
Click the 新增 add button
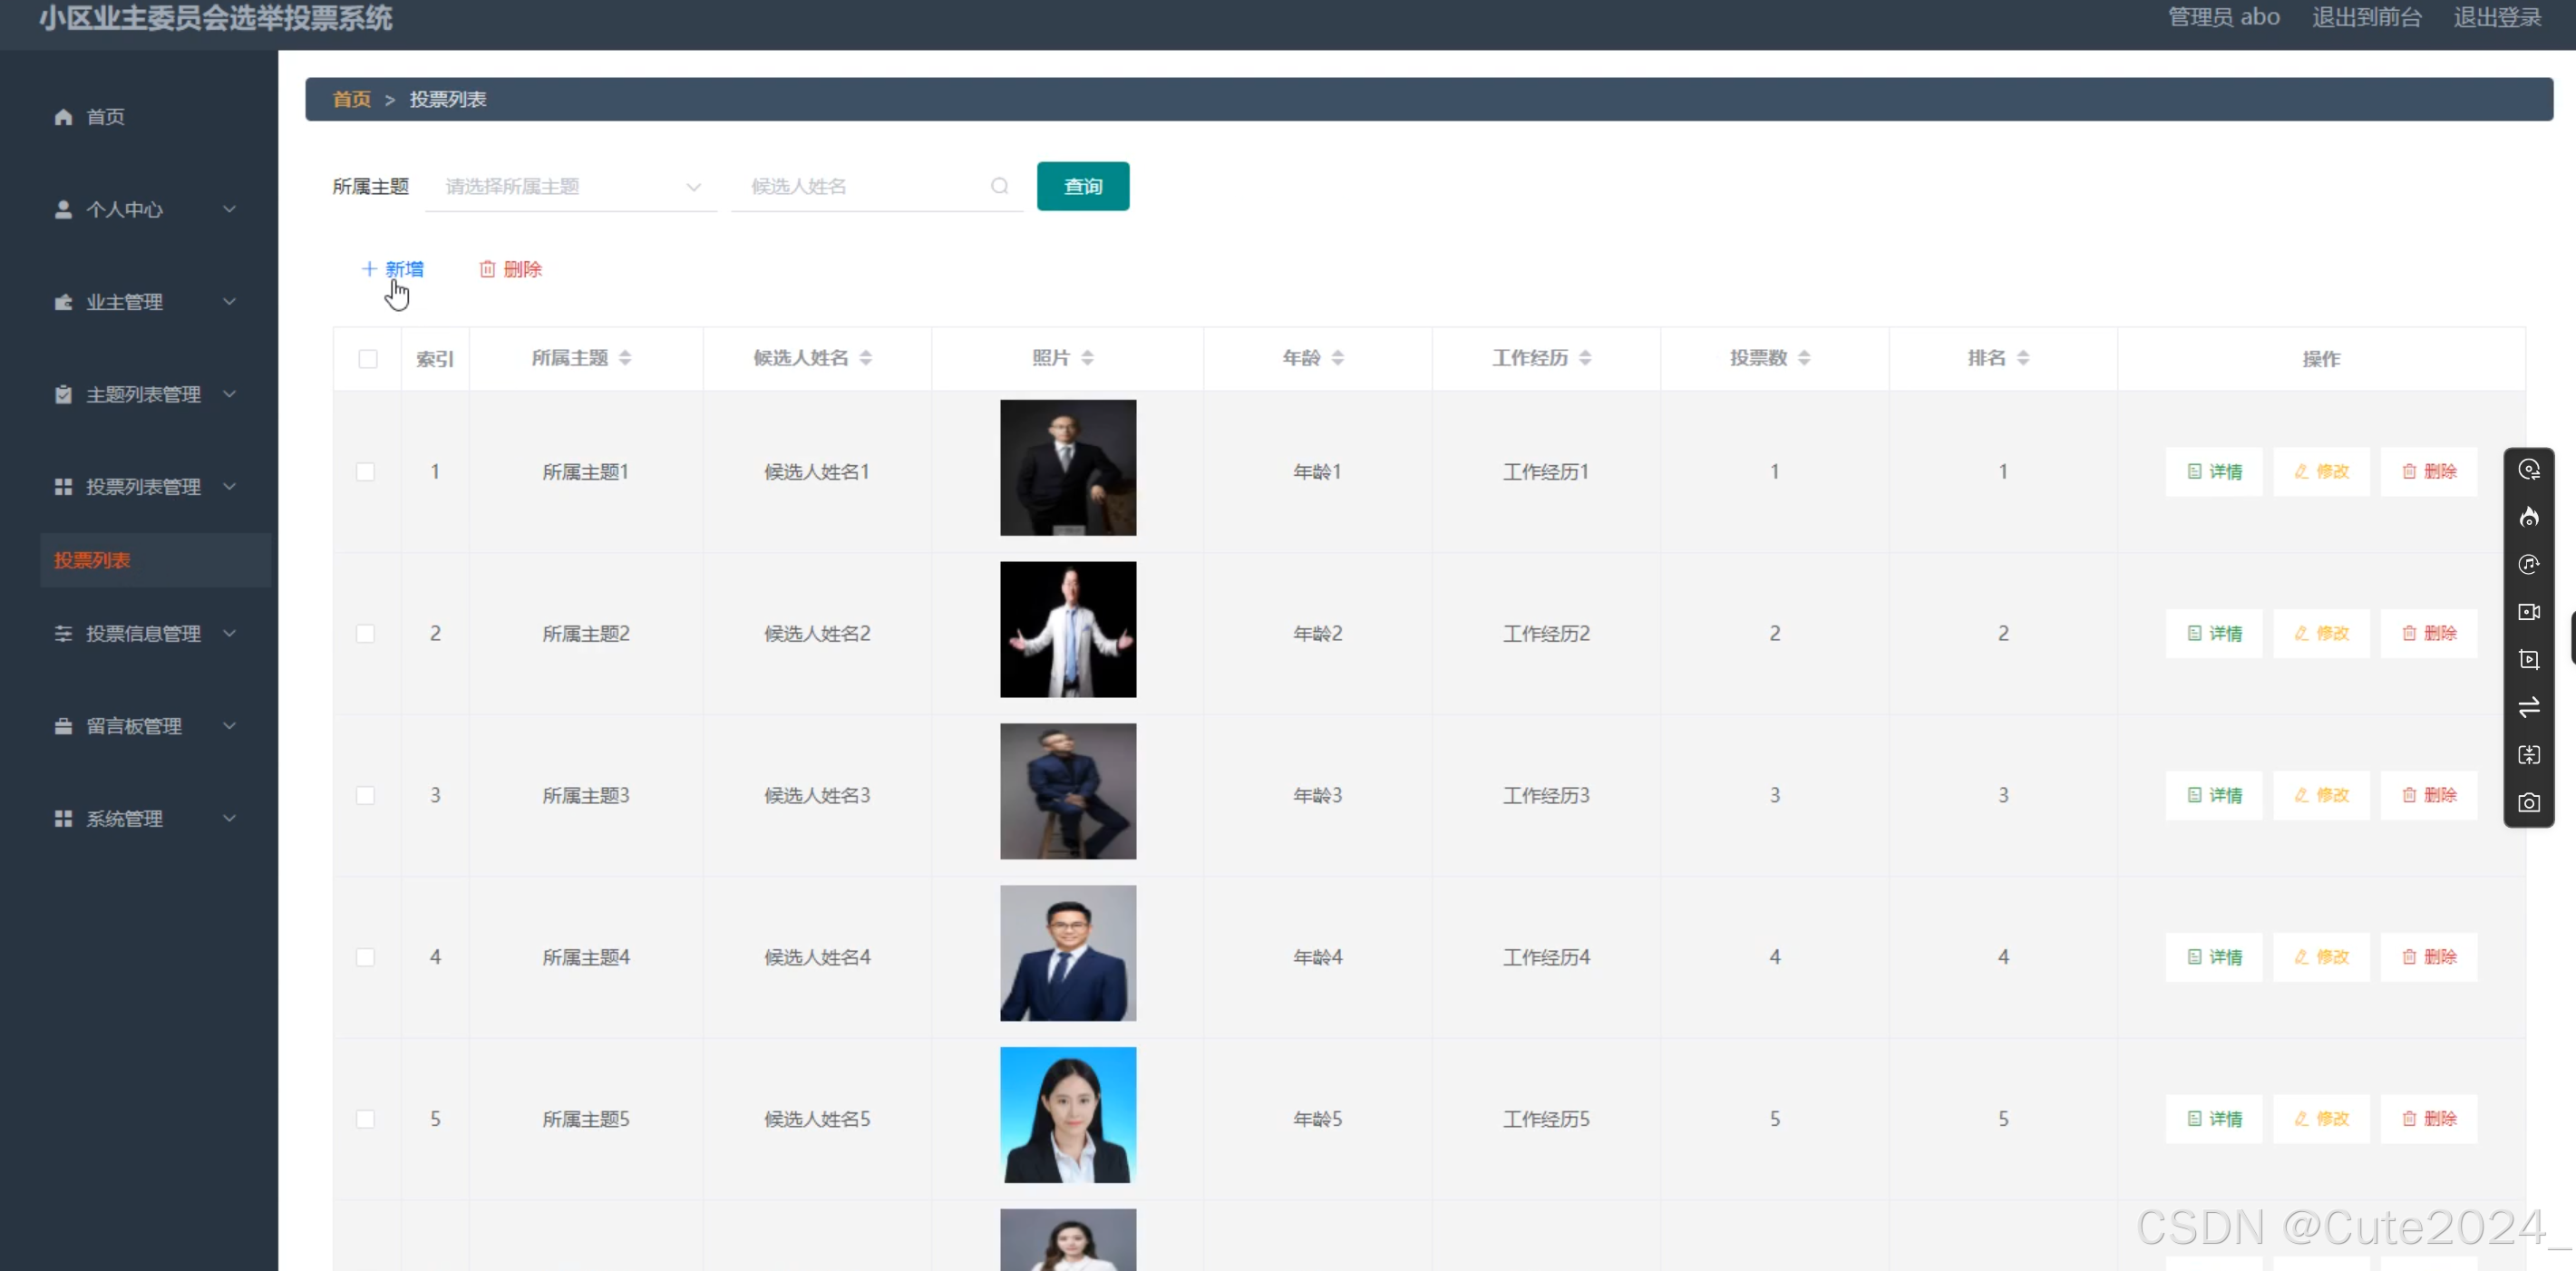(x=392, y=269)
